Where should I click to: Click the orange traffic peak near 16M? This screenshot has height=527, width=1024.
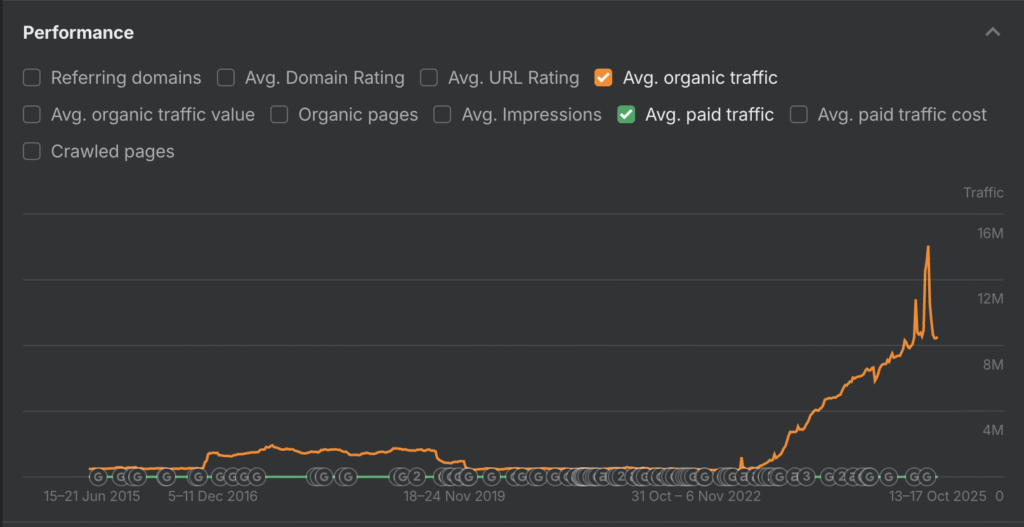click(x=928, y=247)
